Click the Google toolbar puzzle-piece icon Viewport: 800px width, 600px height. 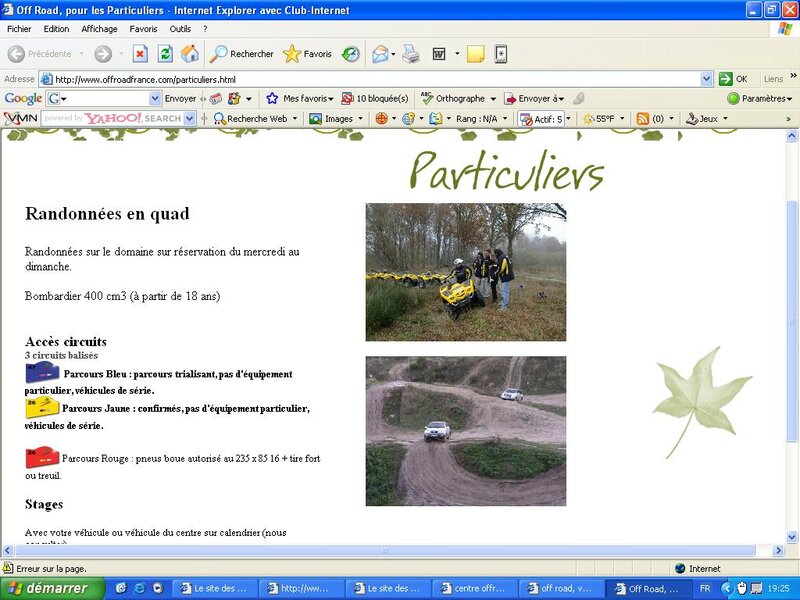[234, 98]
